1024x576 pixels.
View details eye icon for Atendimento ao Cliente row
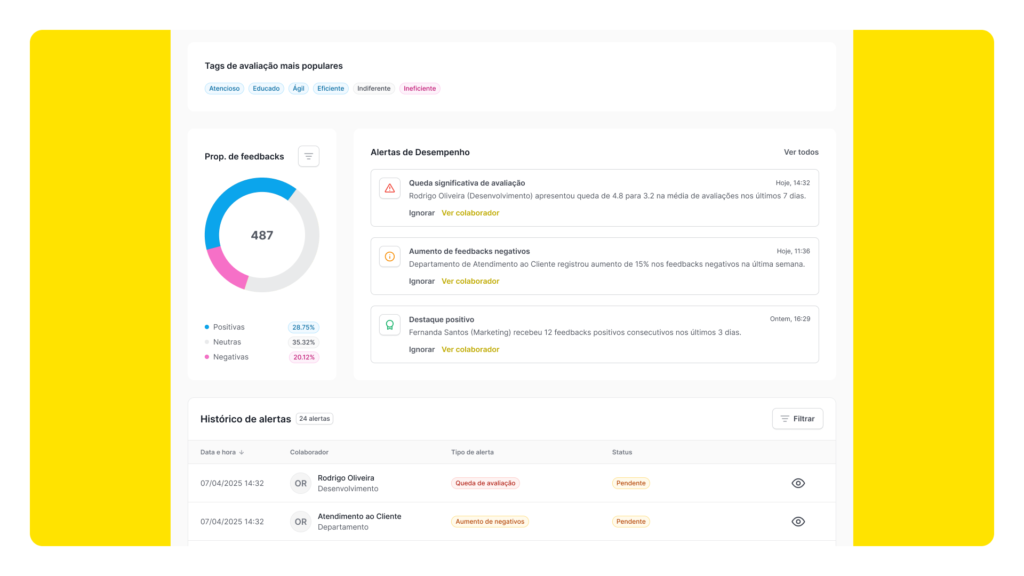[798, 522]
